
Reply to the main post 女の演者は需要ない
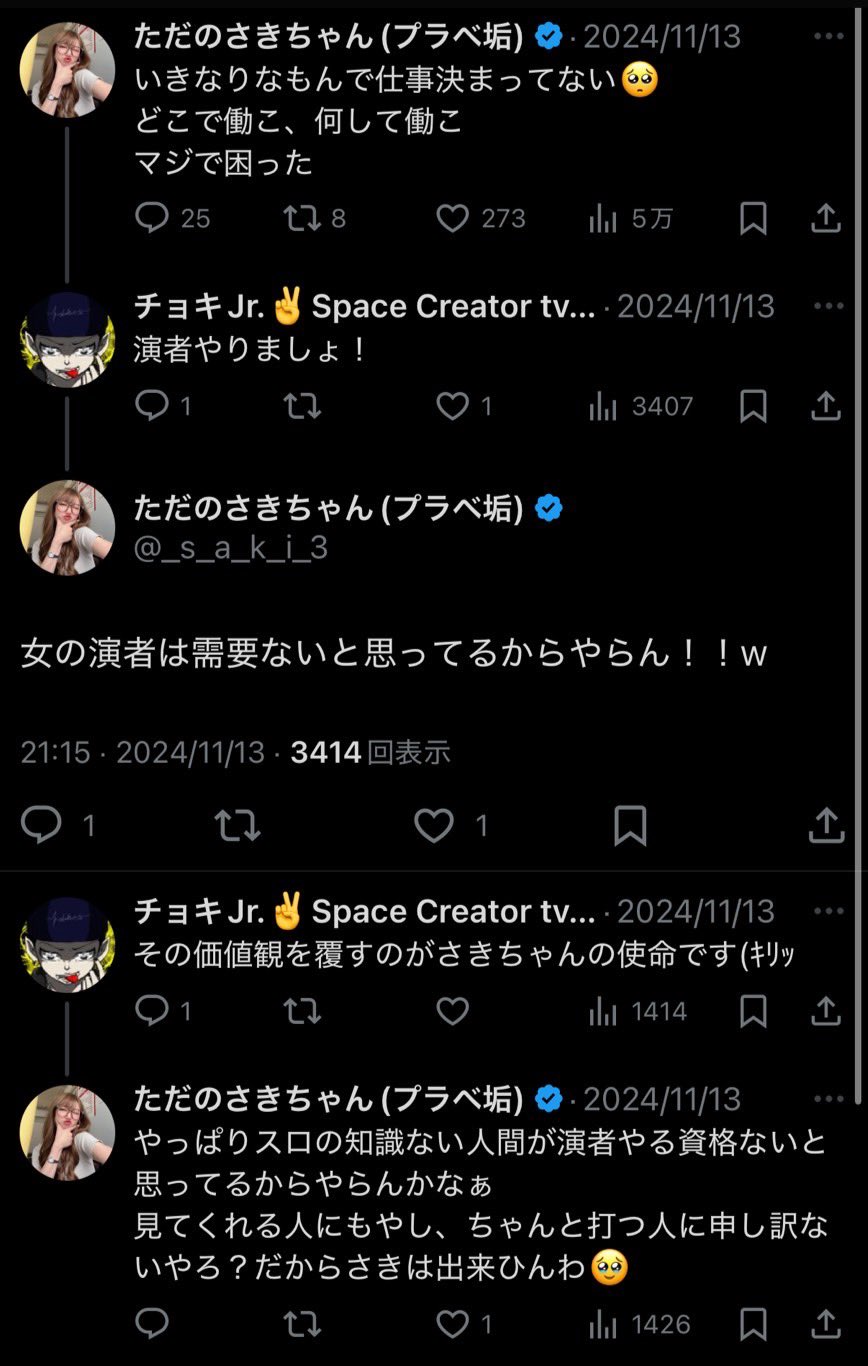click(58, 825)
